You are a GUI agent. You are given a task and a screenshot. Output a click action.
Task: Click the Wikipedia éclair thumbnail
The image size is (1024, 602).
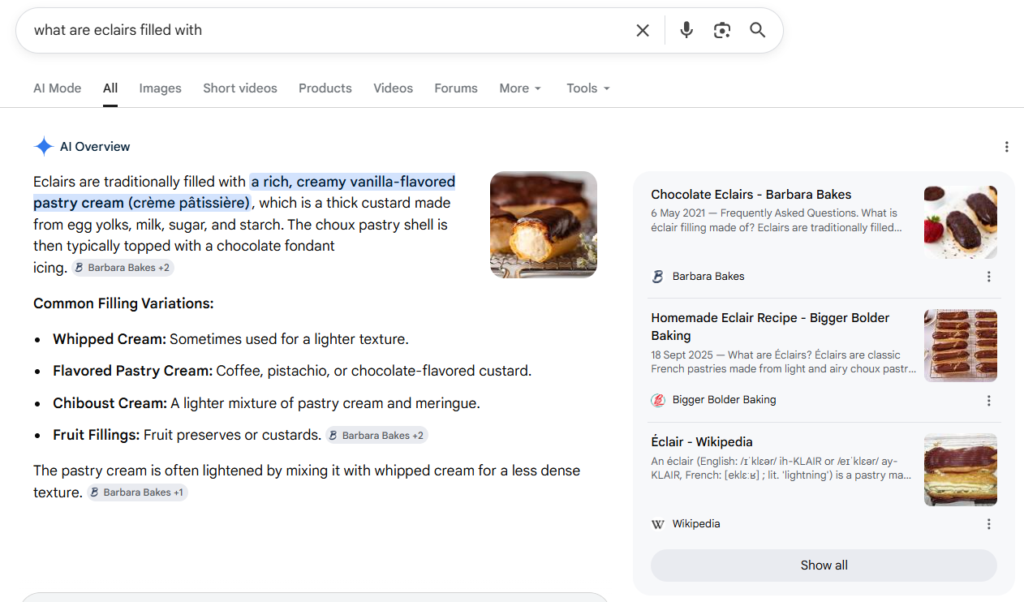(x=960, y=469)
